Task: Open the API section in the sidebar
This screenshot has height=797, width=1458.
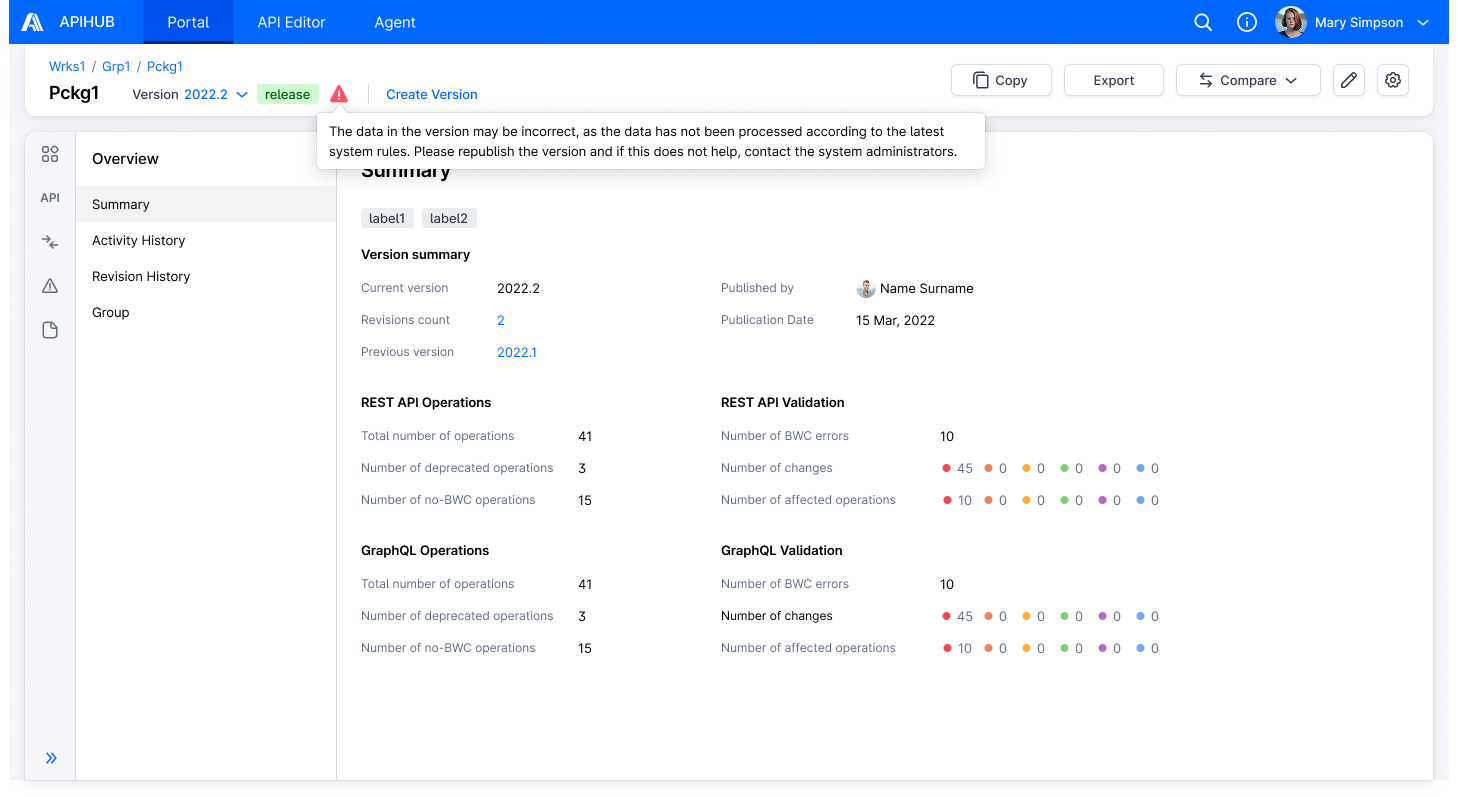Action: 50,198
